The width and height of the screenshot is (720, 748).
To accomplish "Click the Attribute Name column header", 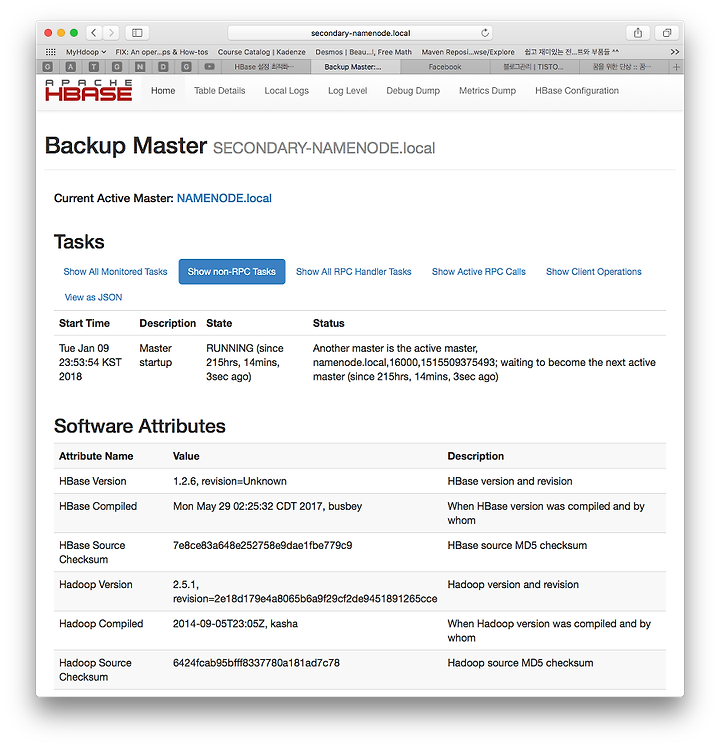I will [x=96, y=456].
